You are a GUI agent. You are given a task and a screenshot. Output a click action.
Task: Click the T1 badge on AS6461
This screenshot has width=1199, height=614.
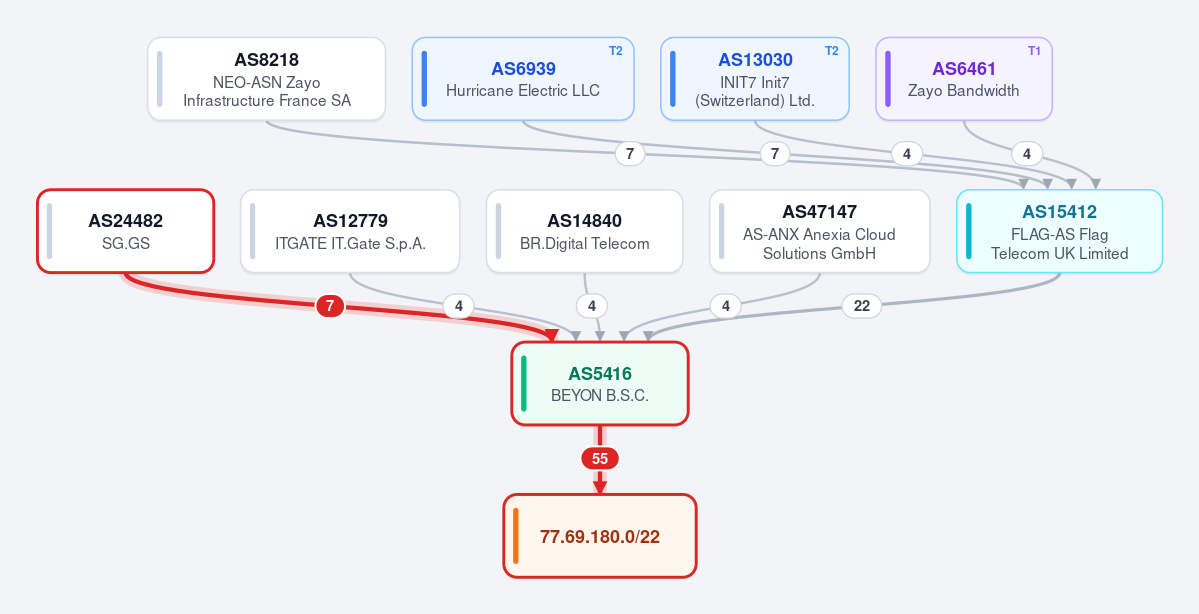click(1034, 51)
